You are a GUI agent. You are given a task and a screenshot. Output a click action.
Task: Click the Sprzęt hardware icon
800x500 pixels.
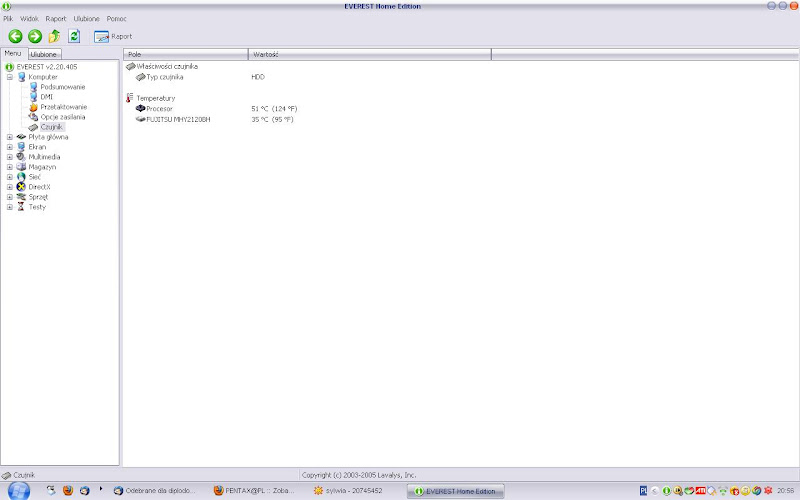coord(21,197)
